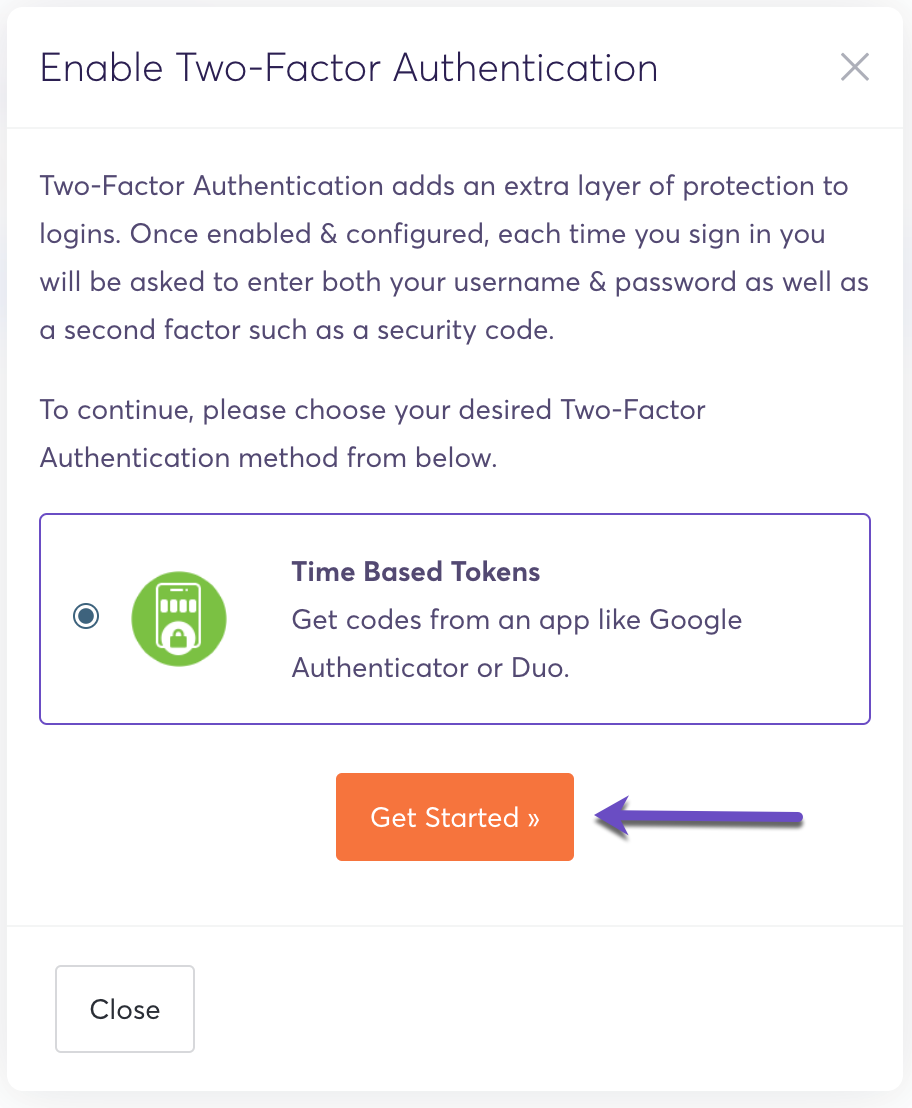Click the 'username & password' phrase
The width and height of the screenshot is (912, 1108).
click(x=532, y=282)
